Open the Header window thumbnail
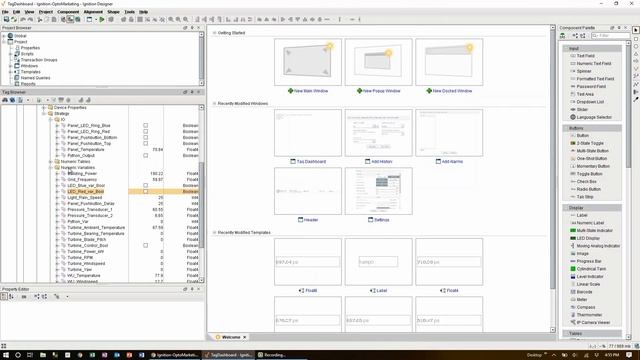This screenshot has height=360, width=640. (308, 191)
